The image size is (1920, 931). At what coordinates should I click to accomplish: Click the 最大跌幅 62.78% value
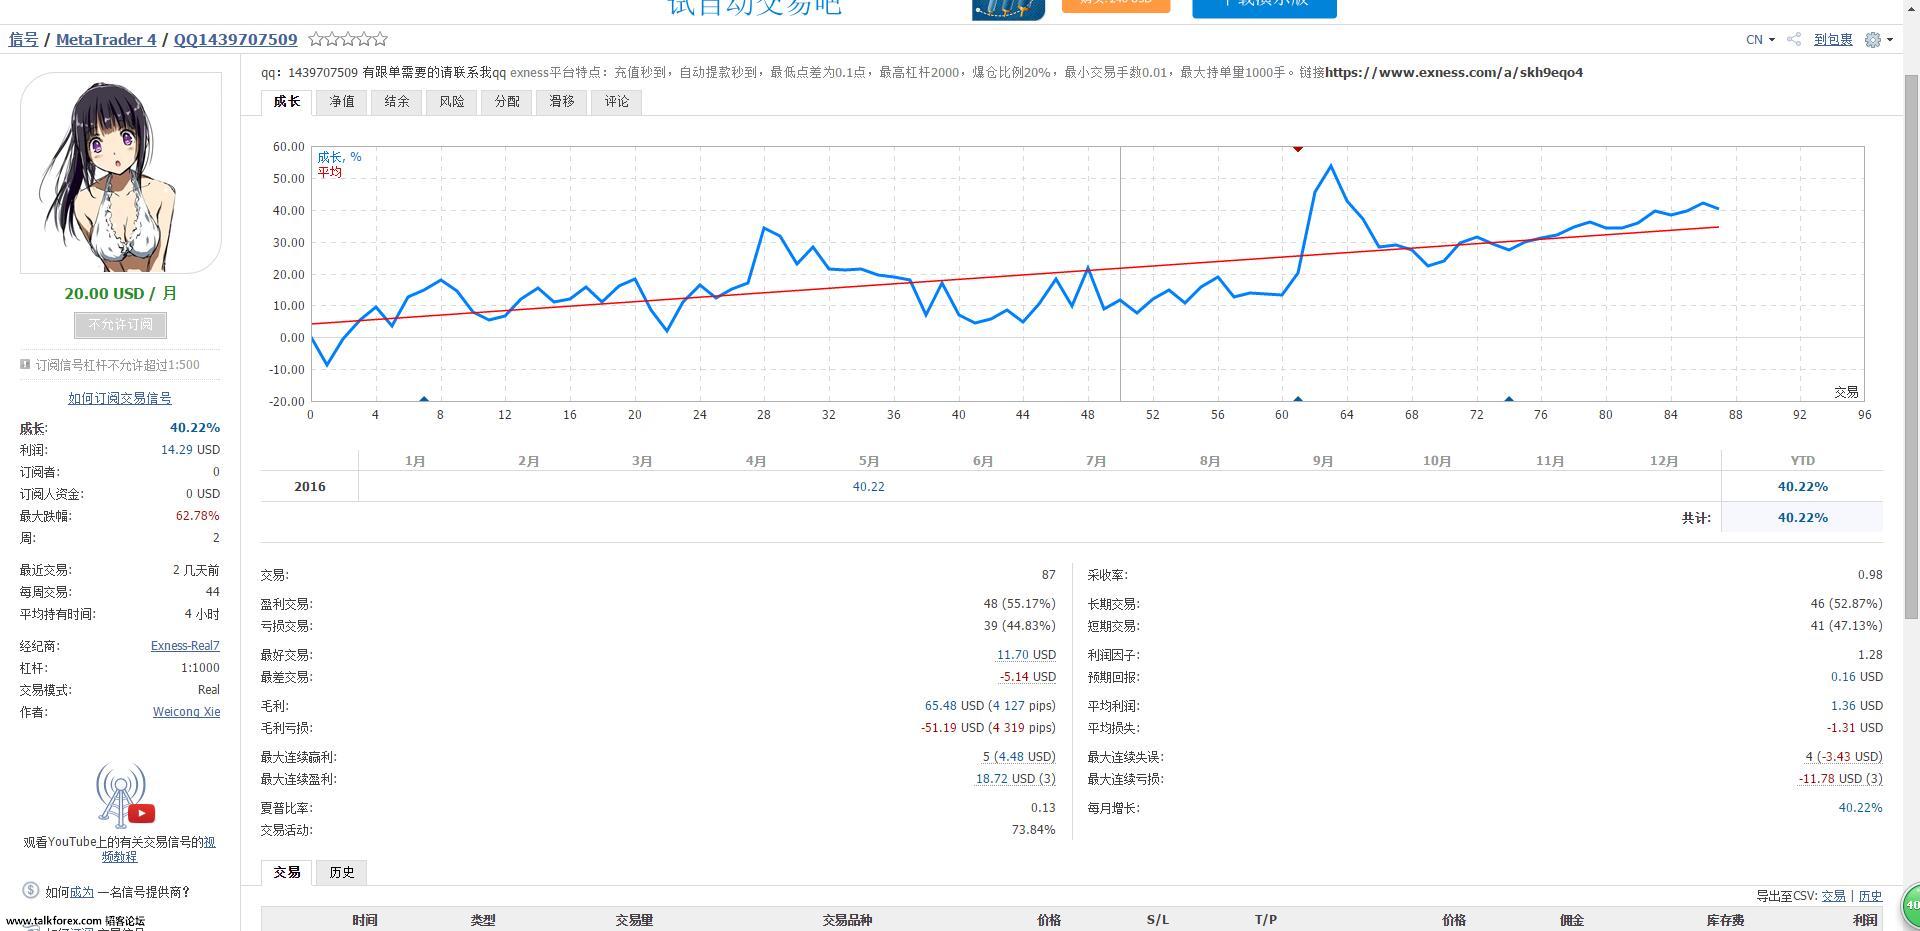[x=197, y=516]
